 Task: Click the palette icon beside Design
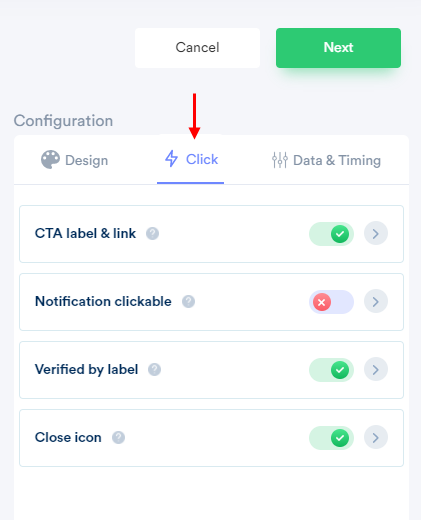tap(50, 160)
